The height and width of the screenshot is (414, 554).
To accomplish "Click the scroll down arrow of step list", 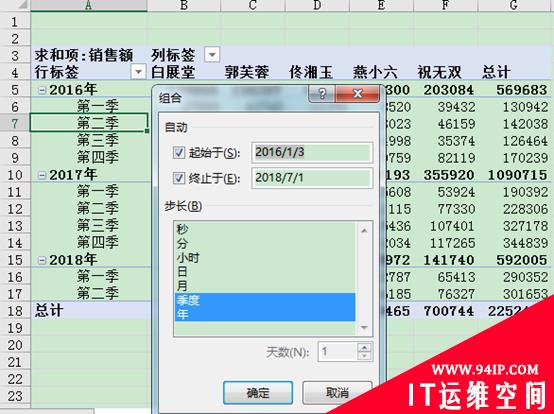I will (x=364, y=328).
